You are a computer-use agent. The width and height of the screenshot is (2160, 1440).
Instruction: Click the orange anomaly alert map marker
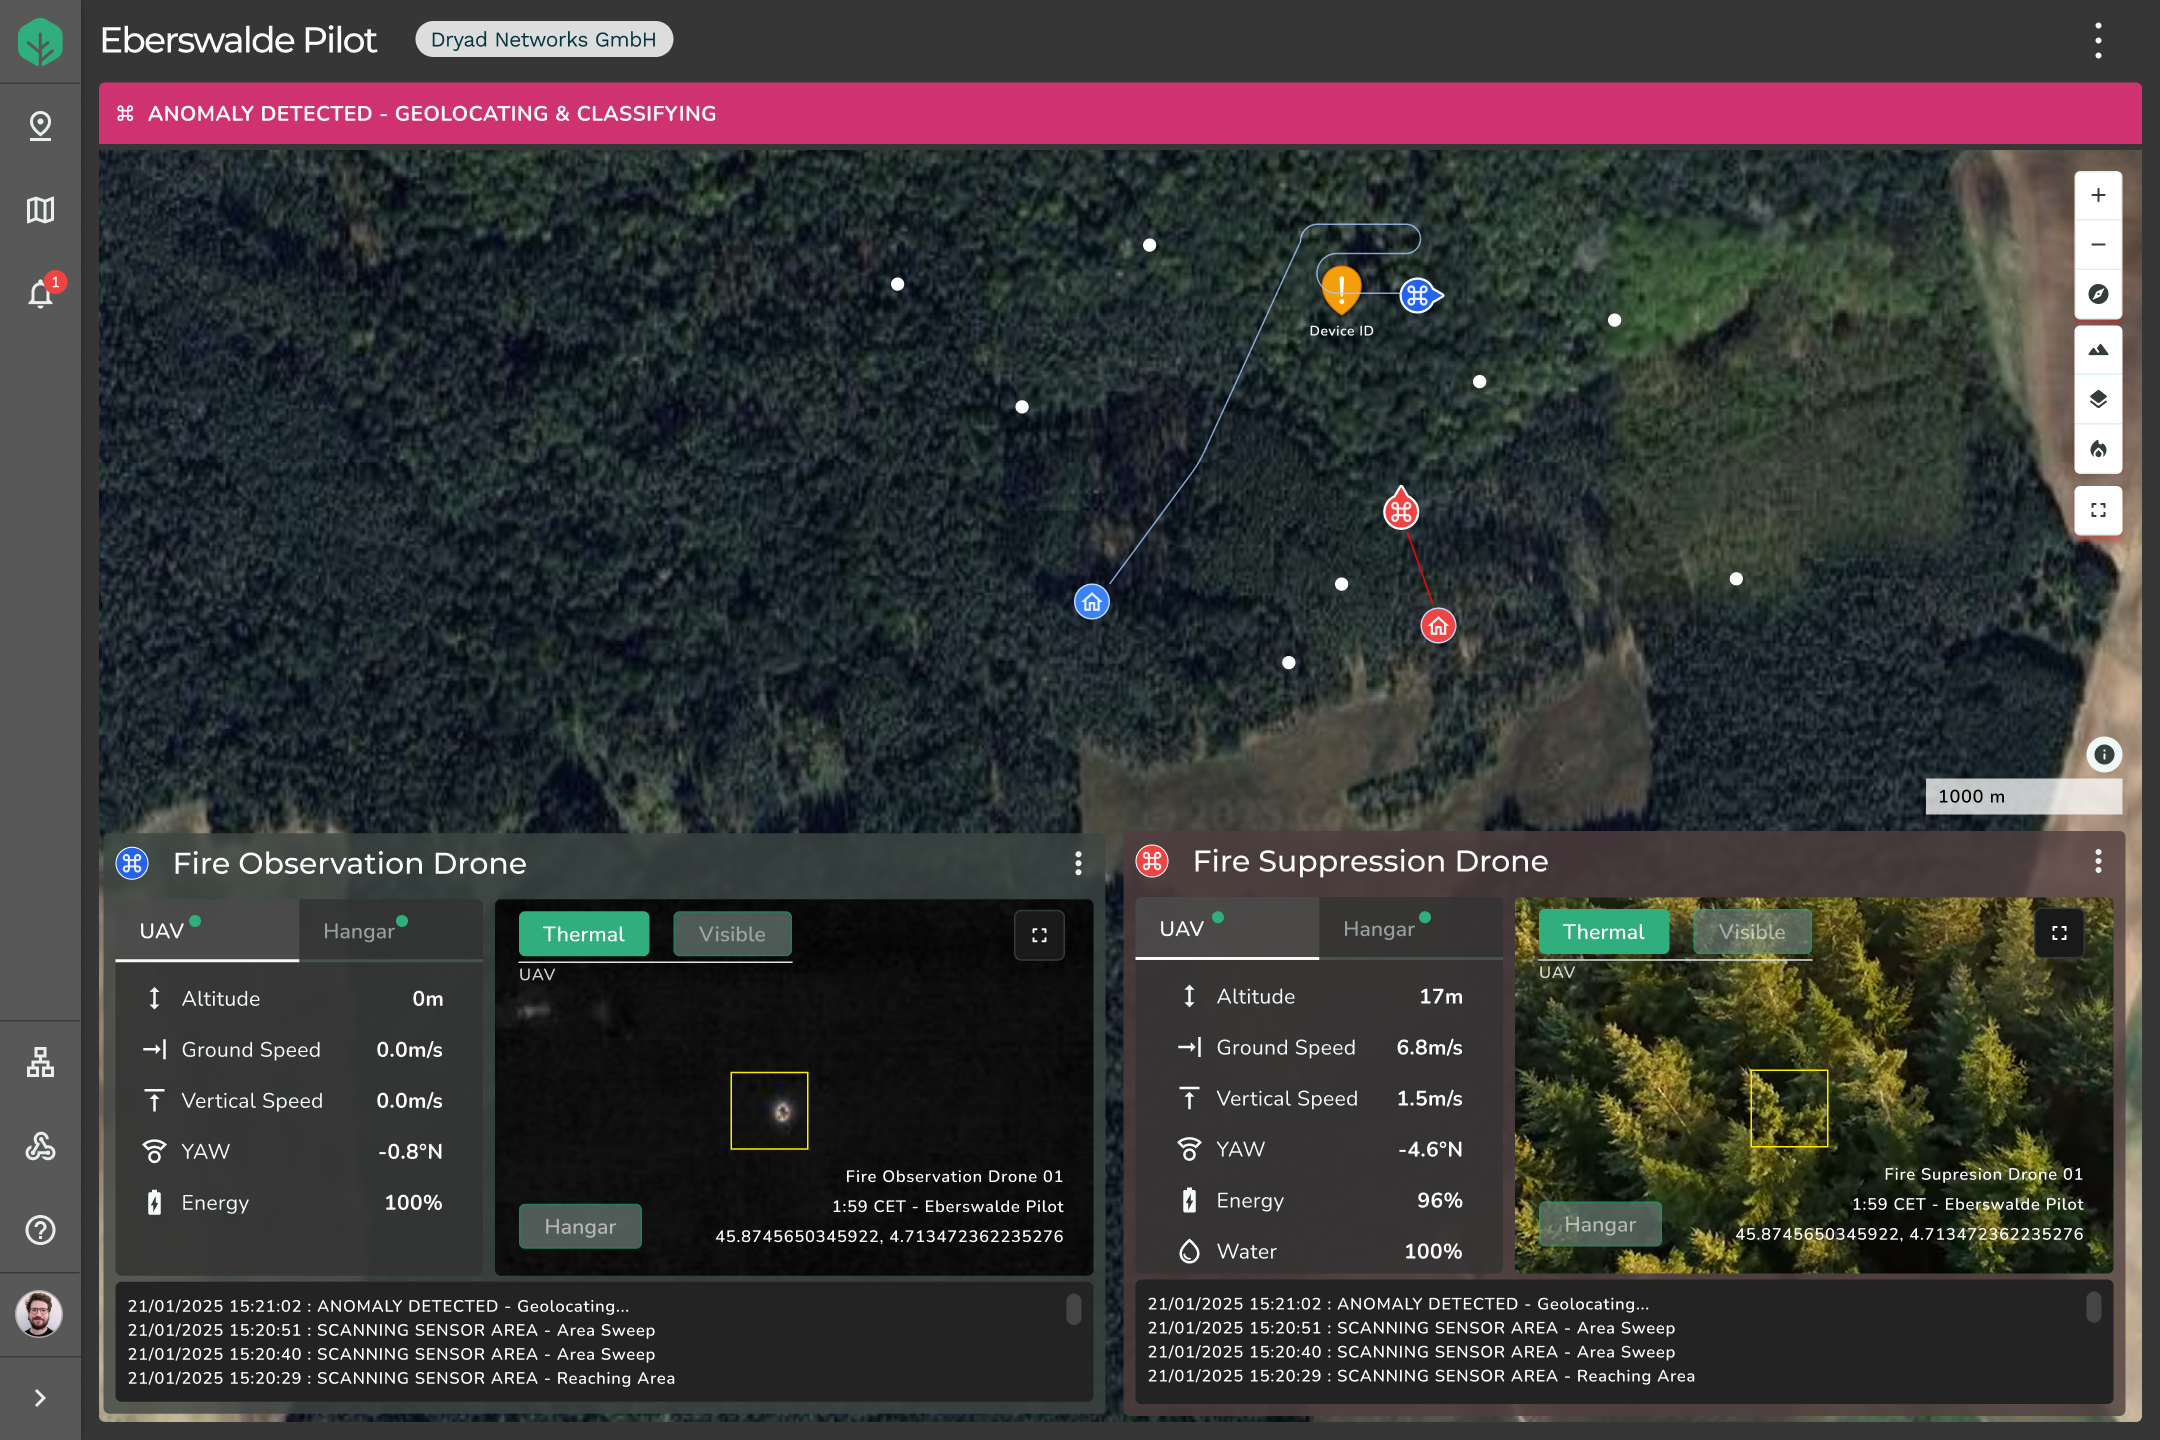tap(1341, 290)
